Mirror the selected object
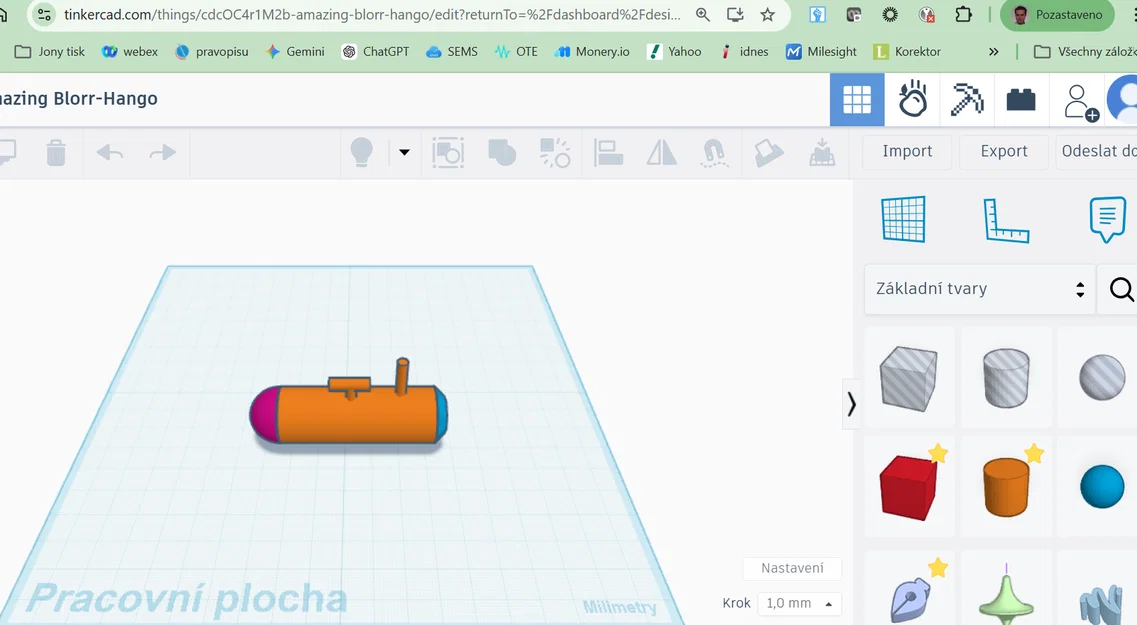 [x=661, y=153]
